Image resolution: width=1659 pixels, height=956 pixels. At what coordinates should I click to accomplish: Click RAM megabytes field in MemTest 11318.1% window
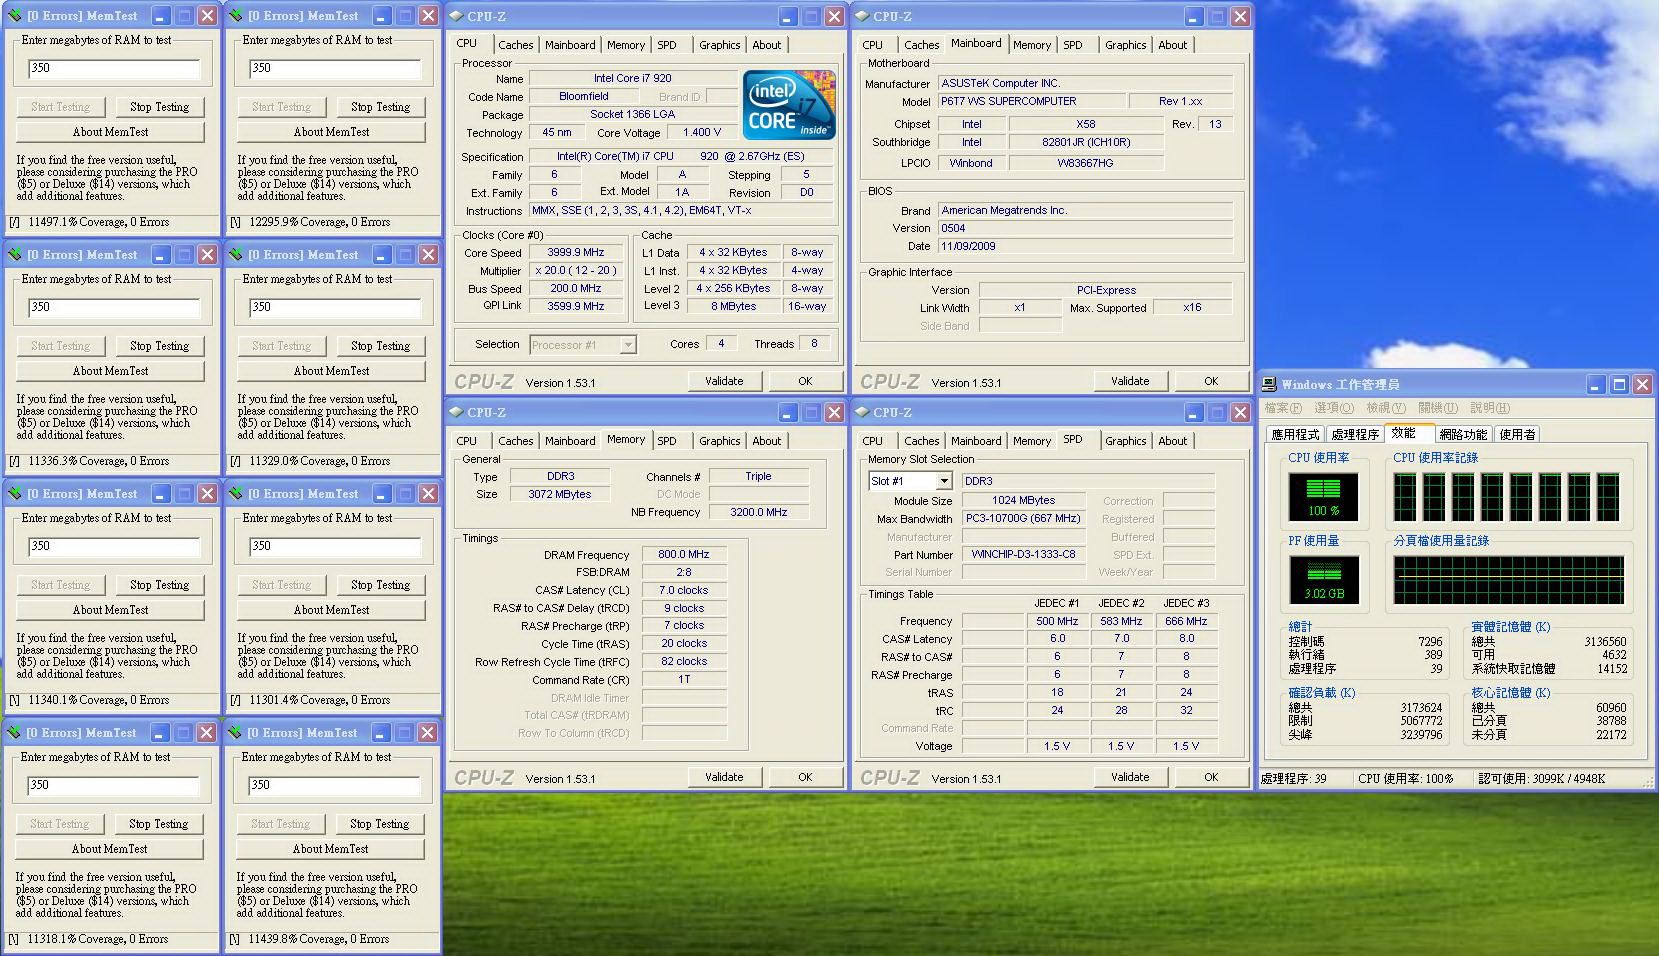coord(112,785)
